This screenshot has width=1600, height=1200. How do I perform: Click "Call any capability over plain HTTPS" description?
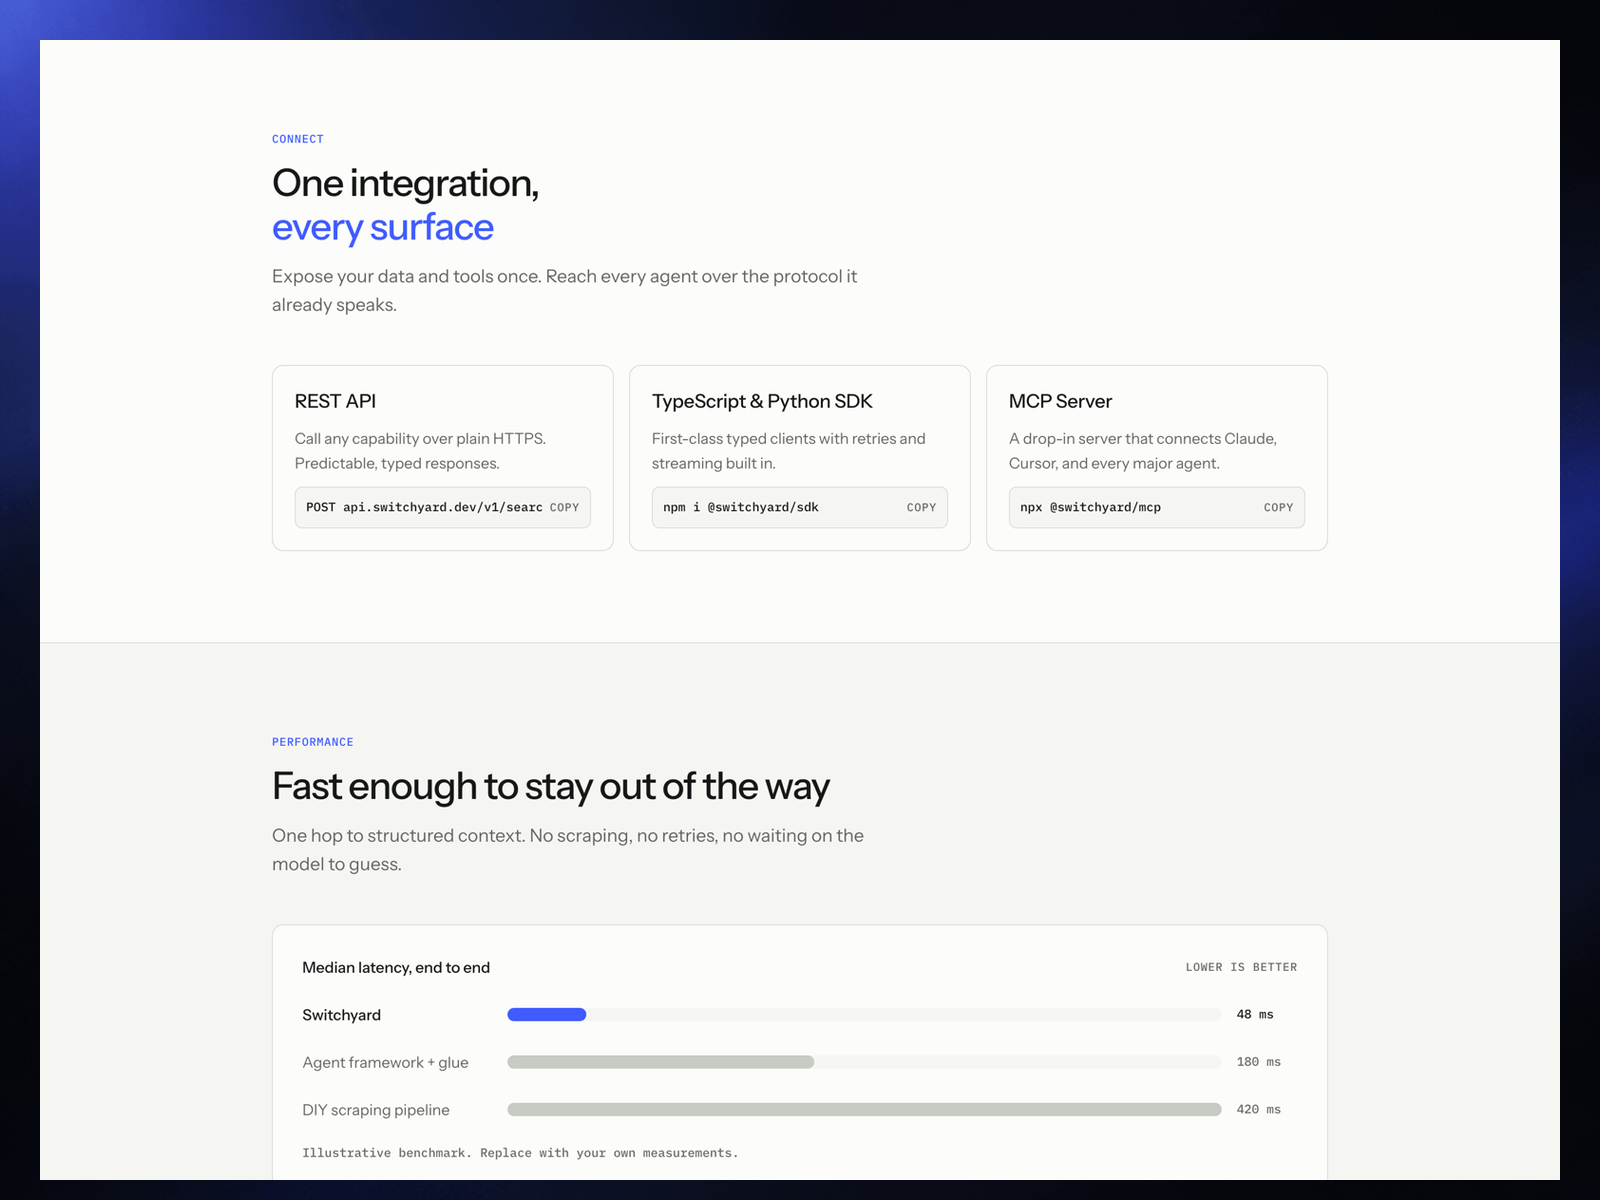420,451
